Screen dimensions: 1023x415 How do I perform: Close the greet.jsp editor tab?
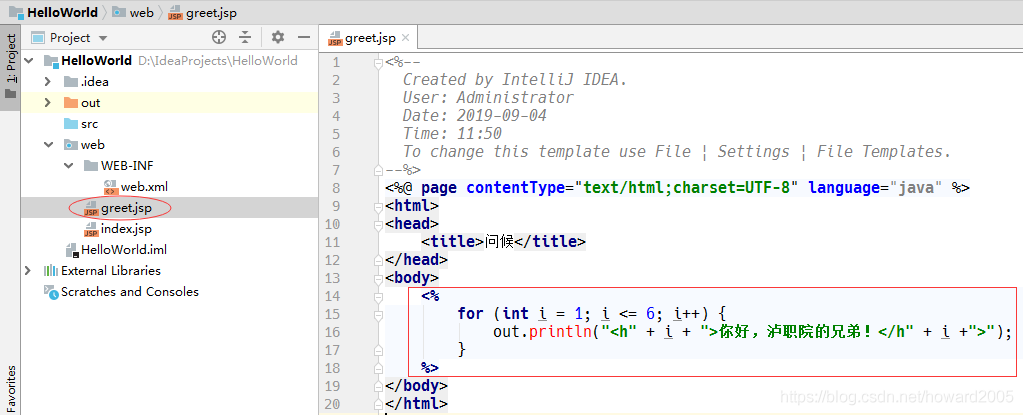pyautogui.click(x=405, y=38)
